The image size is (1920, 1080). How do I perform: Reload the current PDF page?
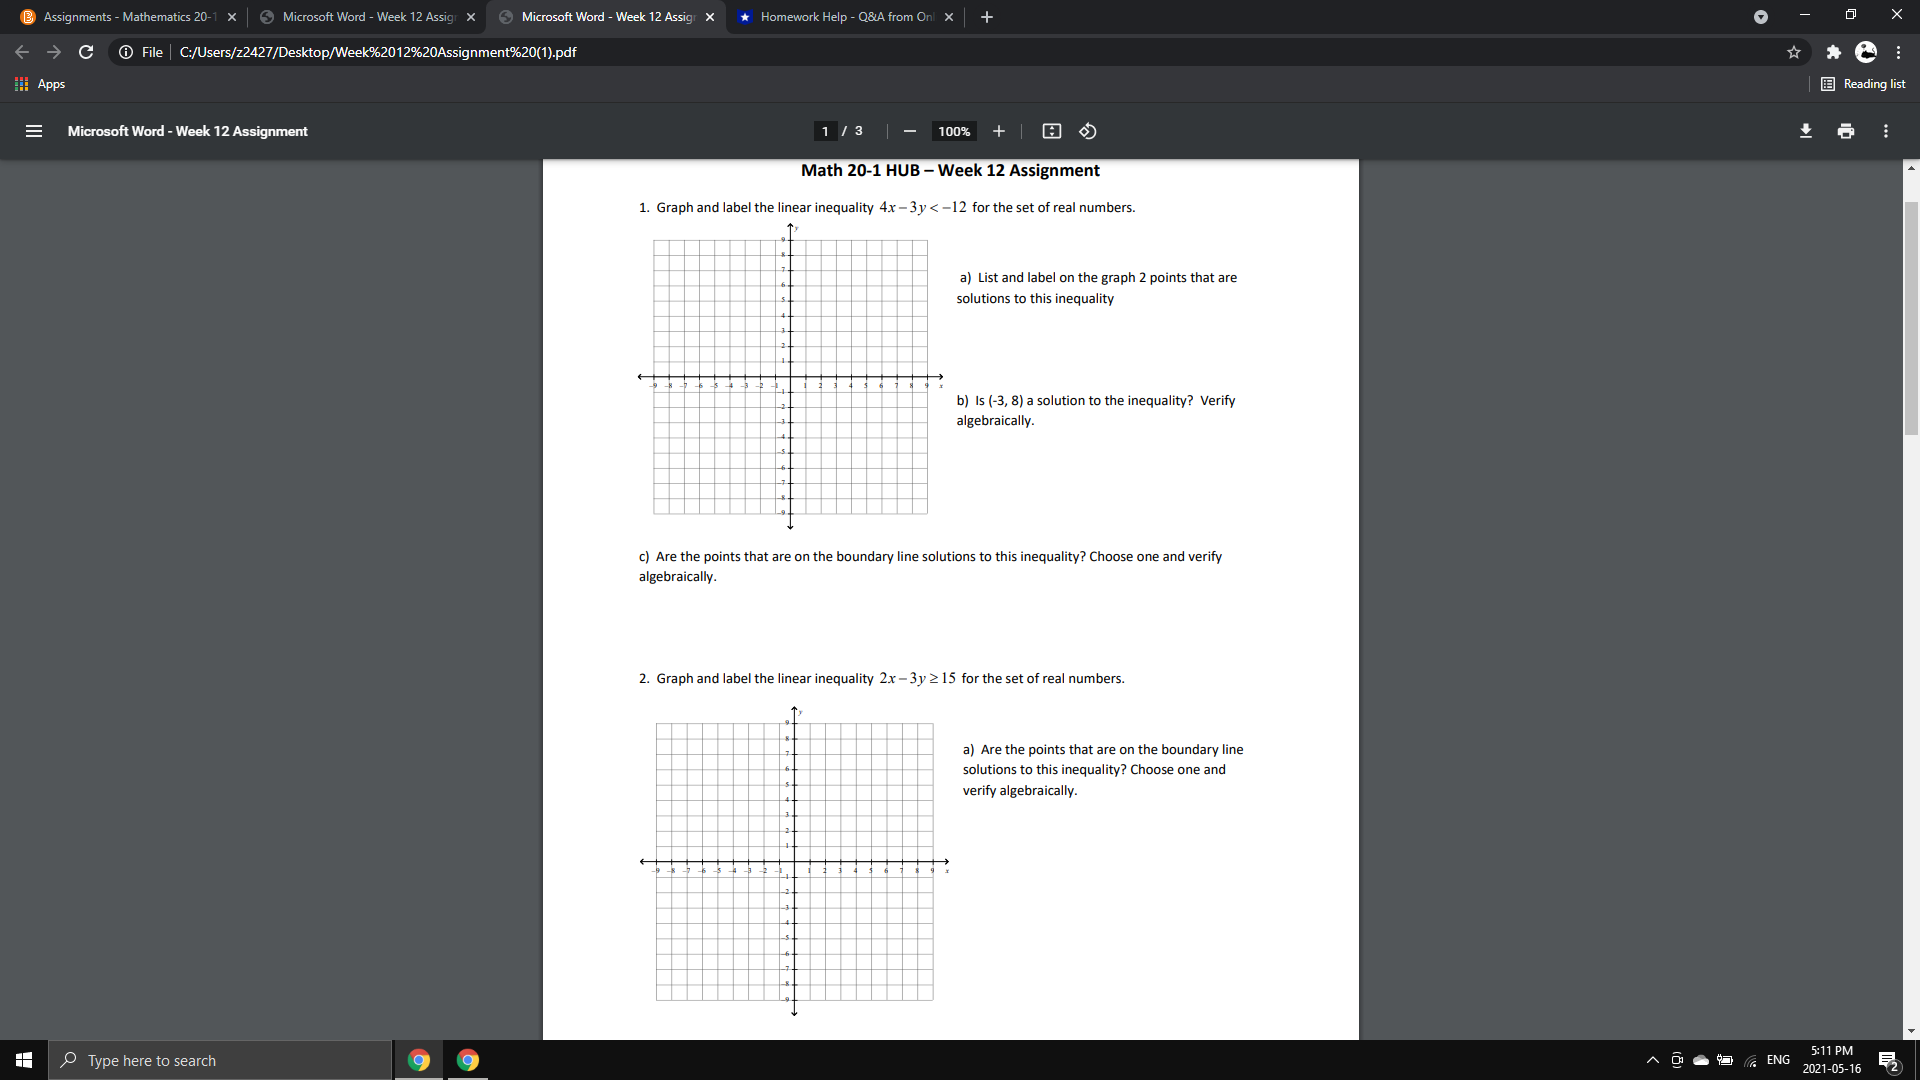click(x=86, y=52)
